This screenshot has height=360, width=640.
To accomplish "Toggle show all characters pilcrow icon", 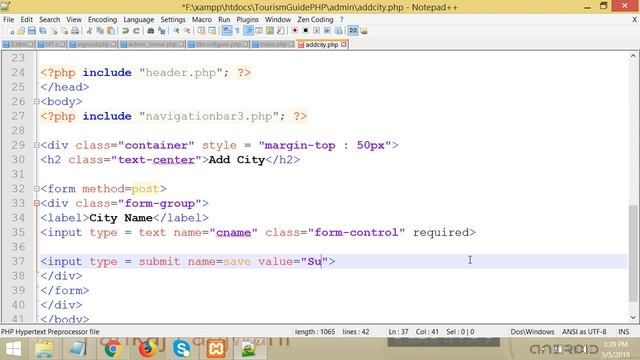I will [237, 31].
